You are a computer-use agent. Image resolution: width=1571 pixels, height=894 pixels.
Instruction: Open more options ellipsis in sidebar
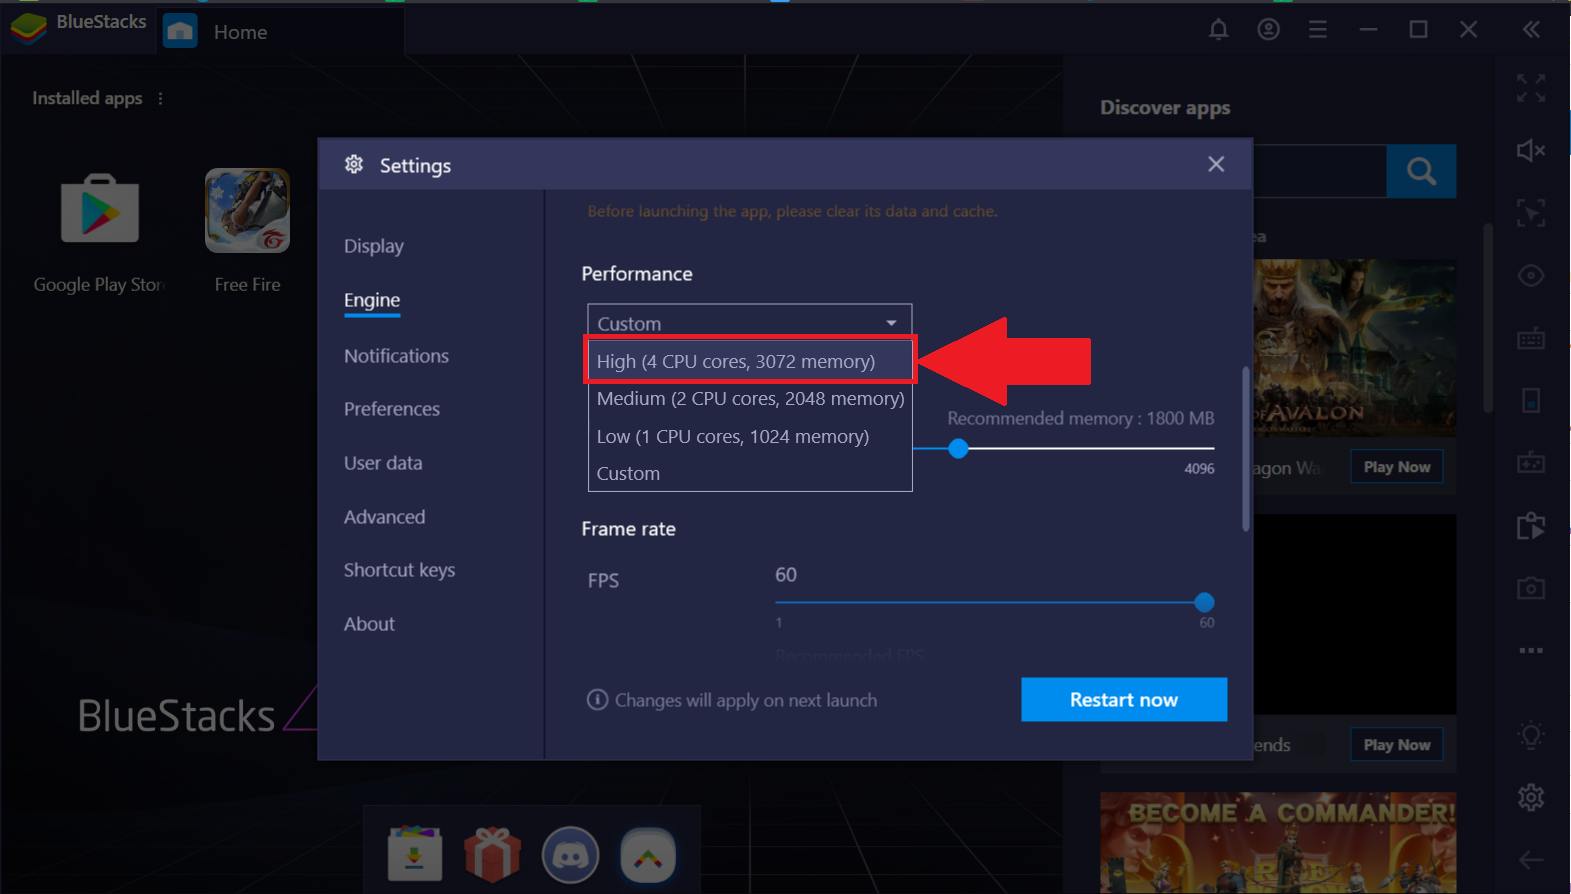1531,650
